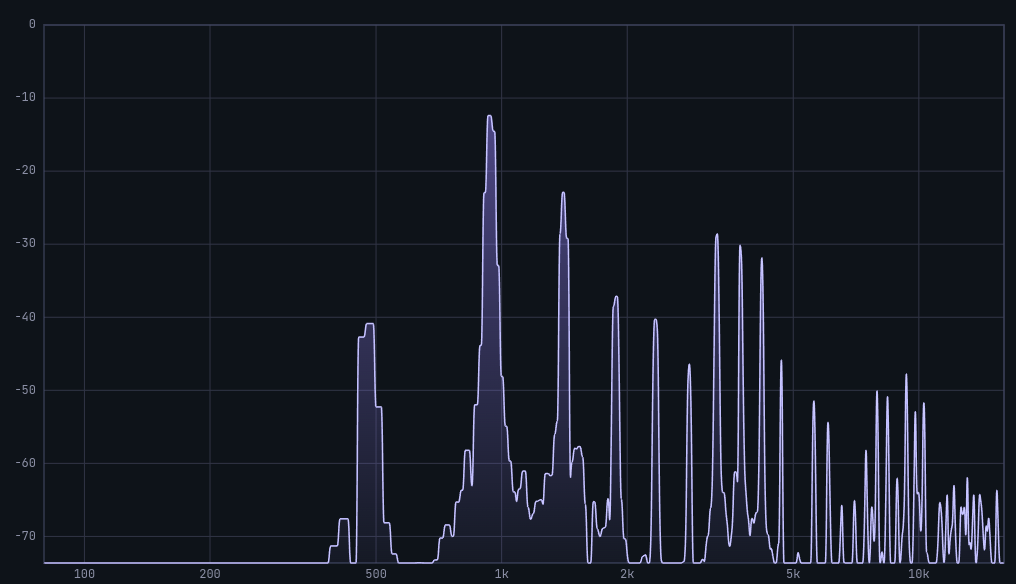Click the flat-topped spectrum peak near 500 Hz
1016x584 pixels.
[x=369, y=325]
